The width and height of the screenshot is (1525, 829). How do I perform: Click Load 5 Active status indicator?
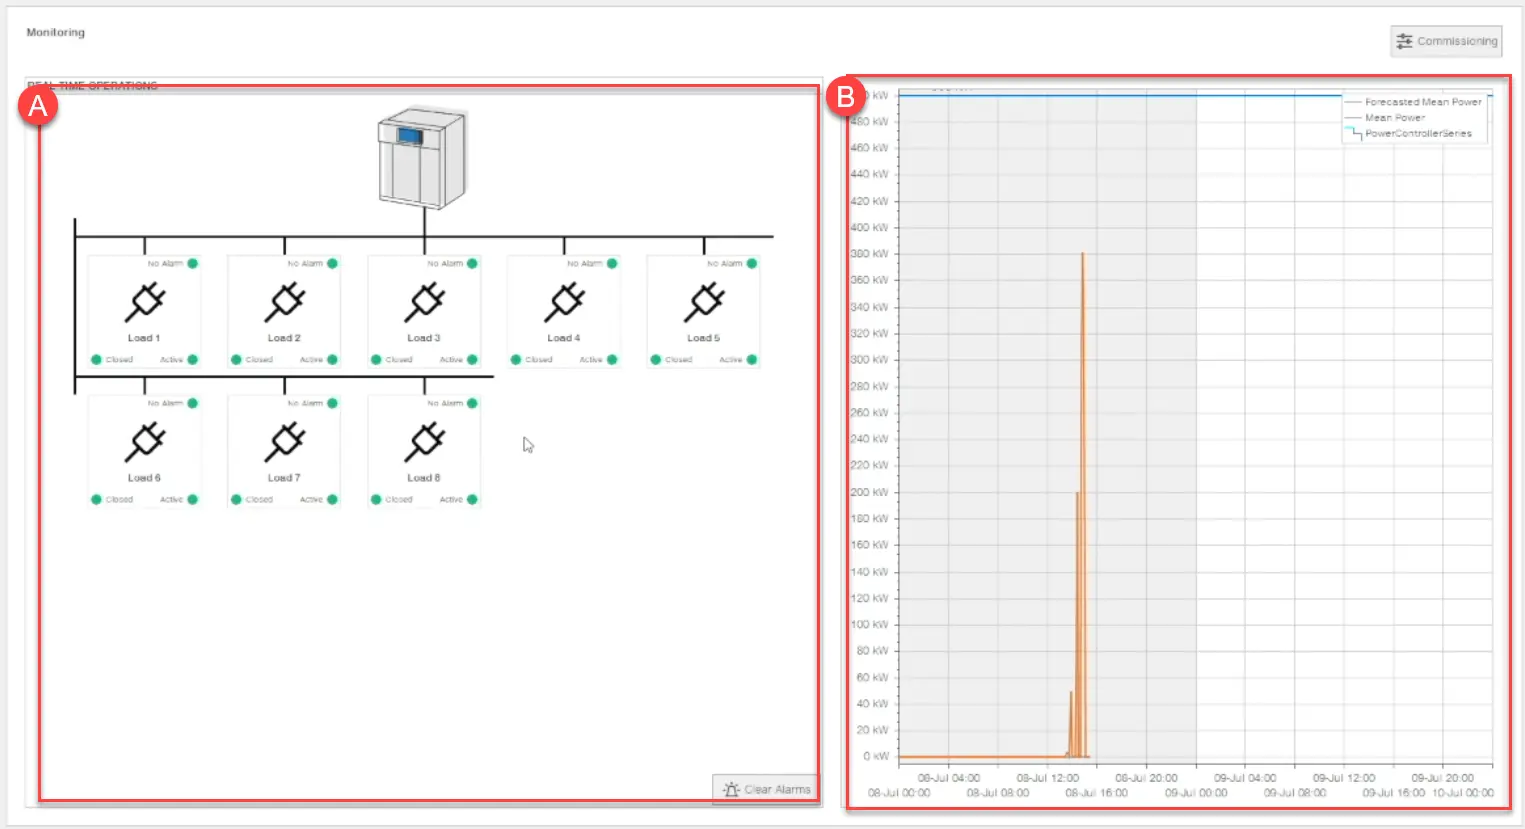click(752, 360)
